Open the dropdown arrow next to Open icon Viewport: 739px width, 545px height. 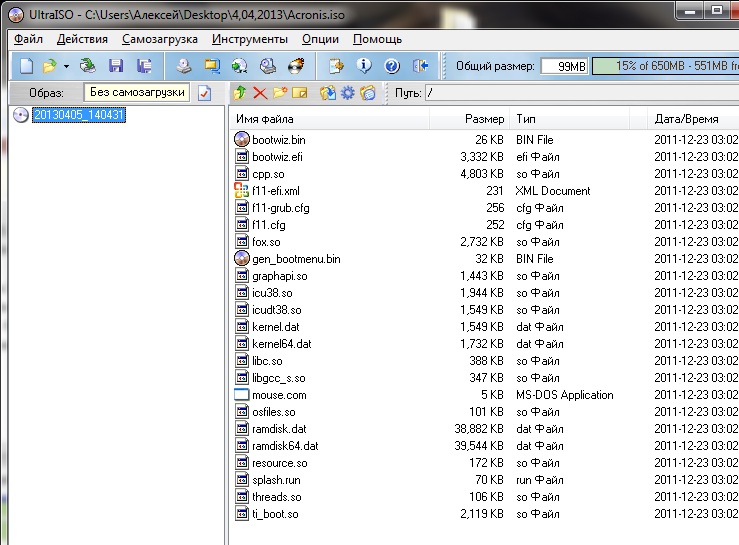click(66, 66)
